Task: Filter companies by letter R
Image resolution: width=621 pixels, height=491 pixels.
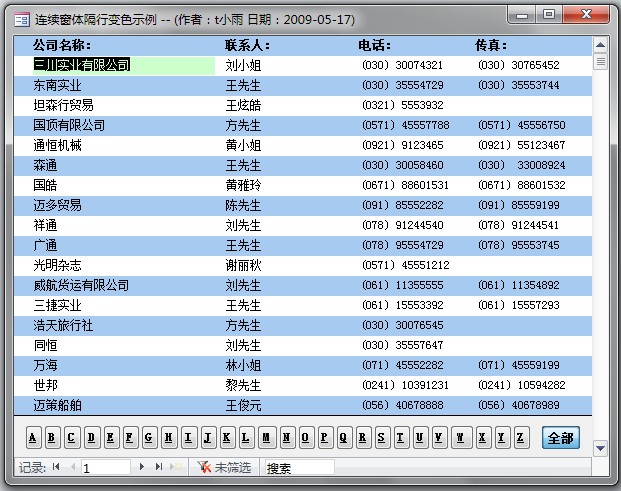Action: (x=363, y=438)
